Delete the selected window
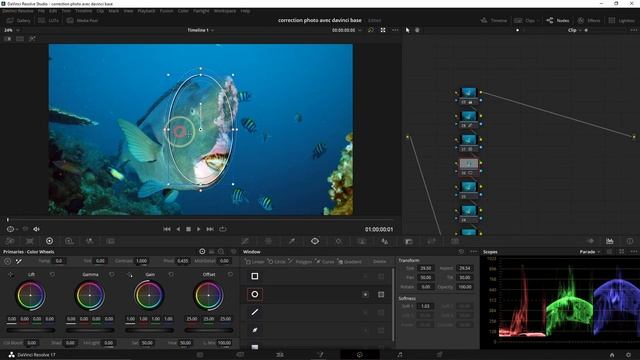Viewport: 640px width, 360px height. [x=379, y=262]
